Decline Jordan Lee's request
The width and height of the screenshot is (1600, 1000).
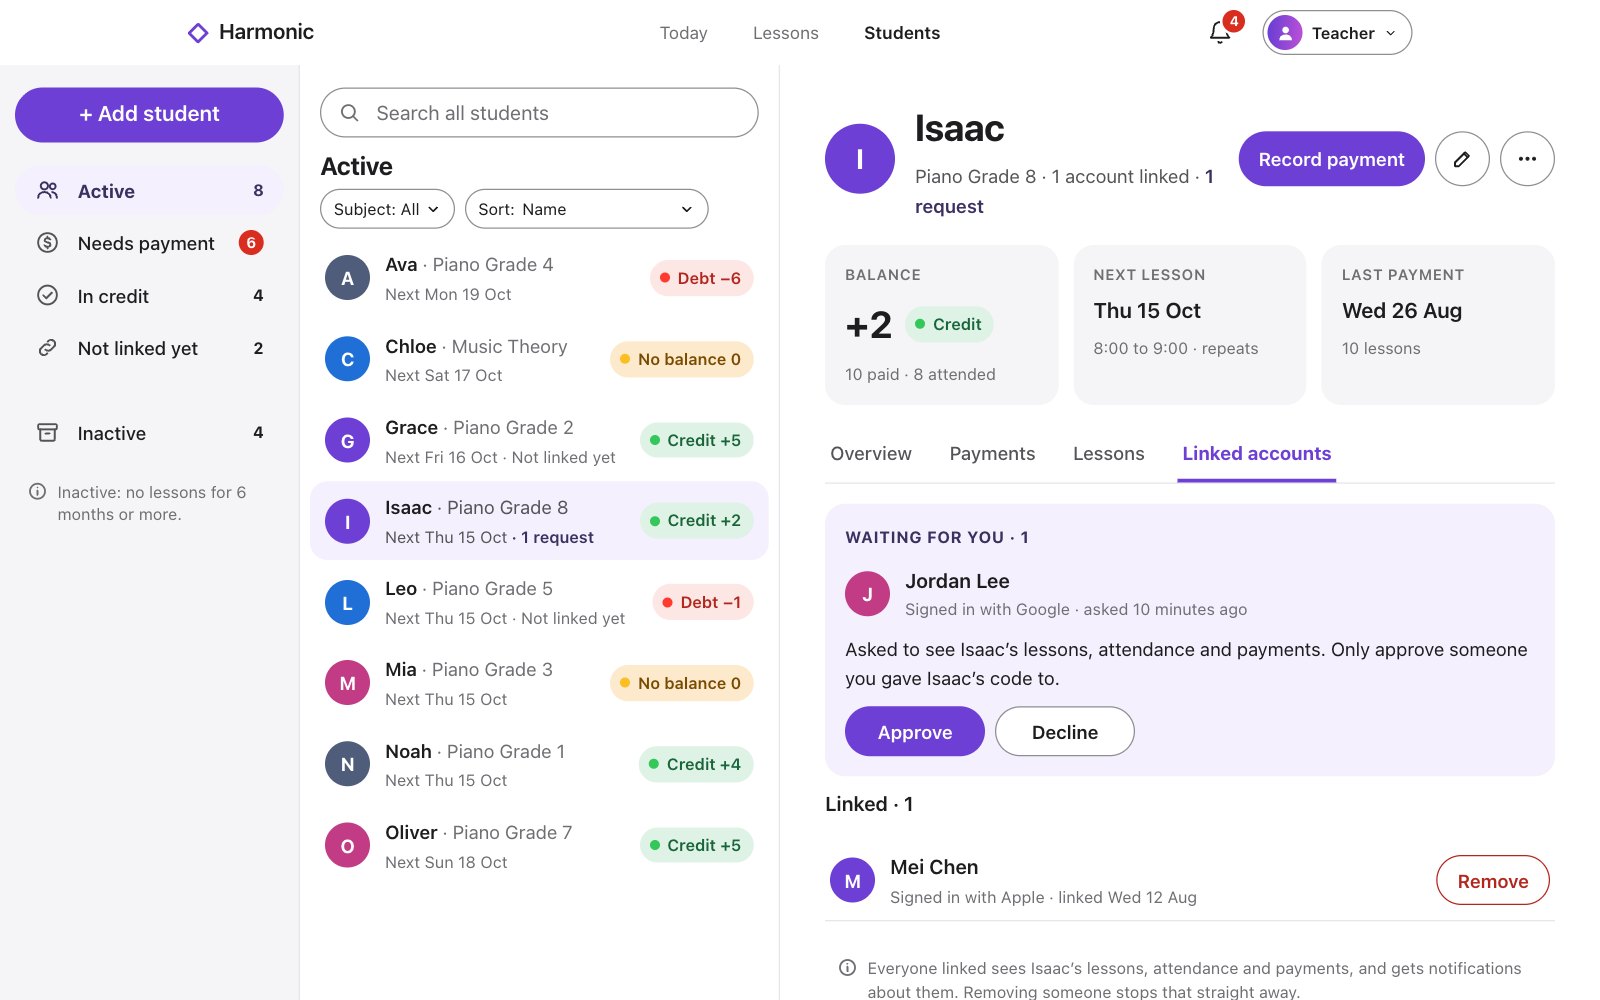pos(1064,732)
